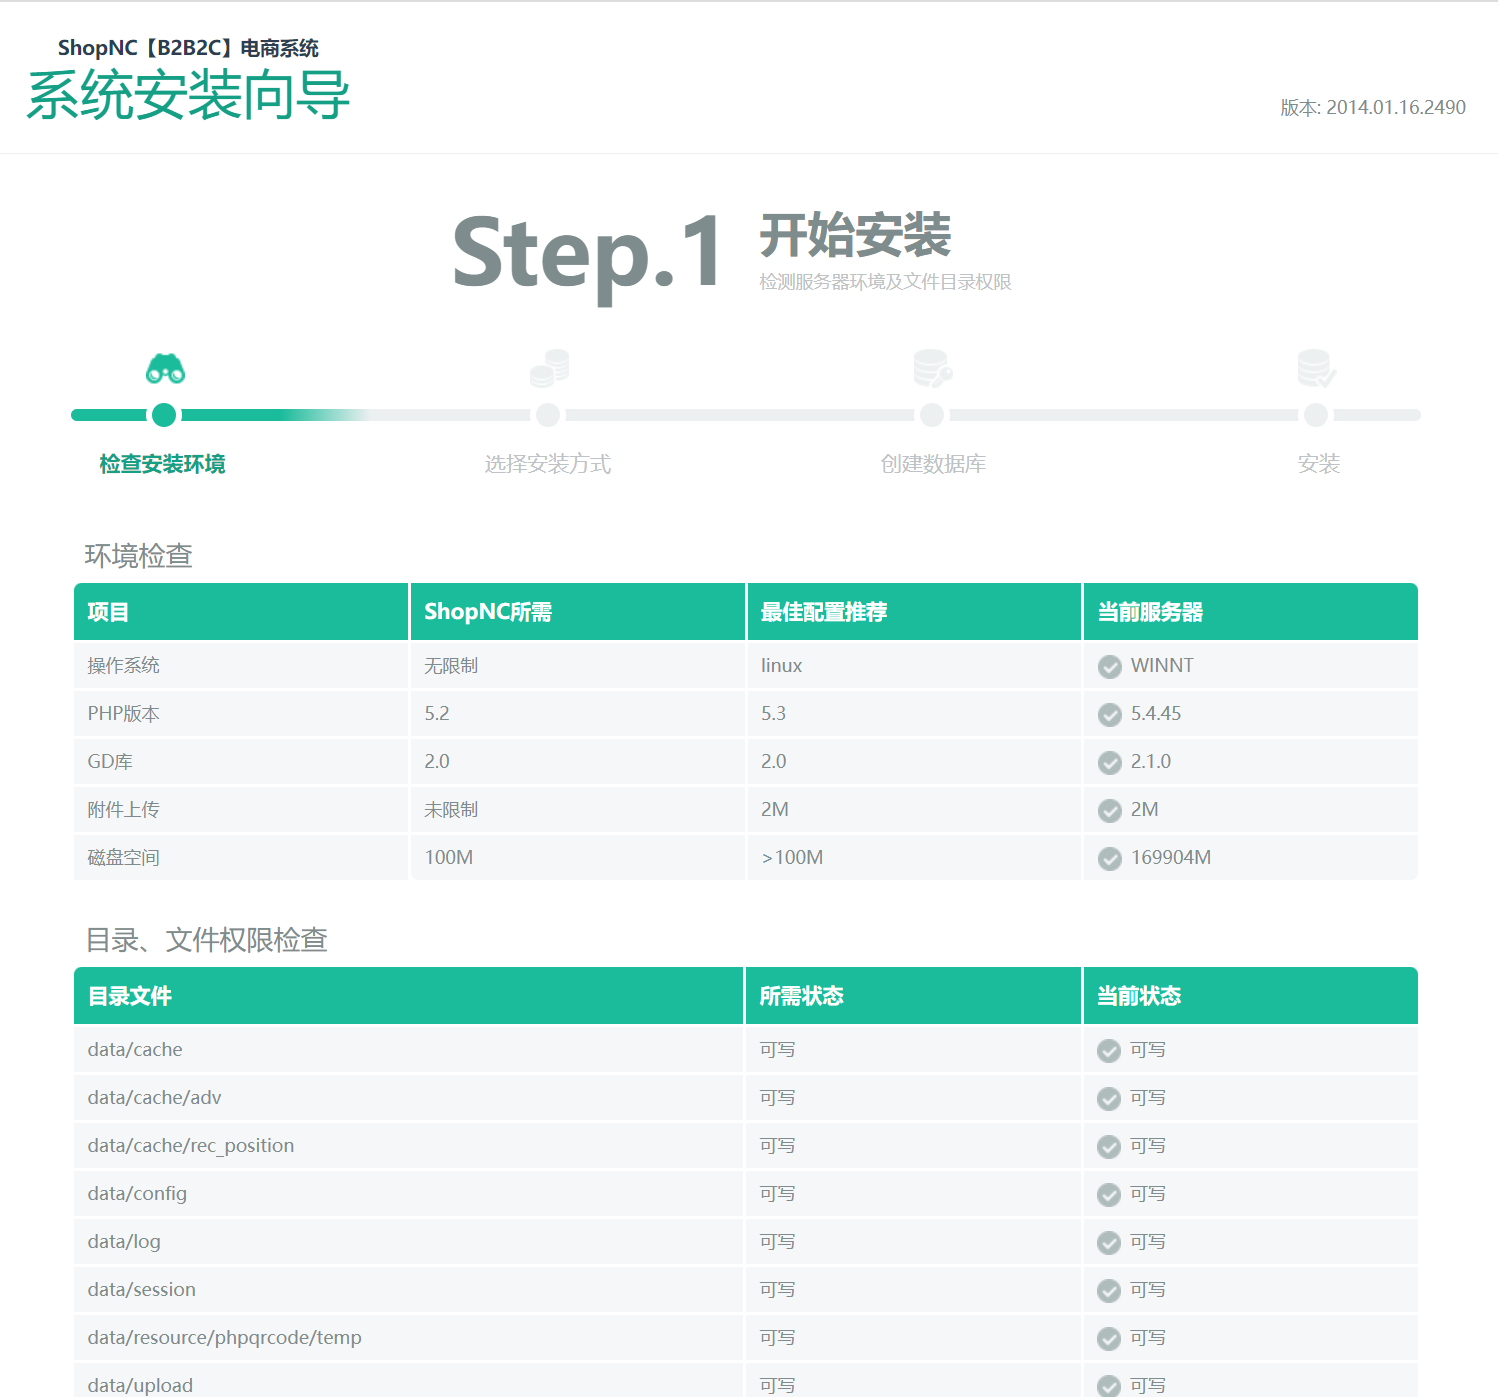This screenshot has height=1397, width=1498.
Task: Click the status check icon for data/cache
Action: point(1109,1051)
